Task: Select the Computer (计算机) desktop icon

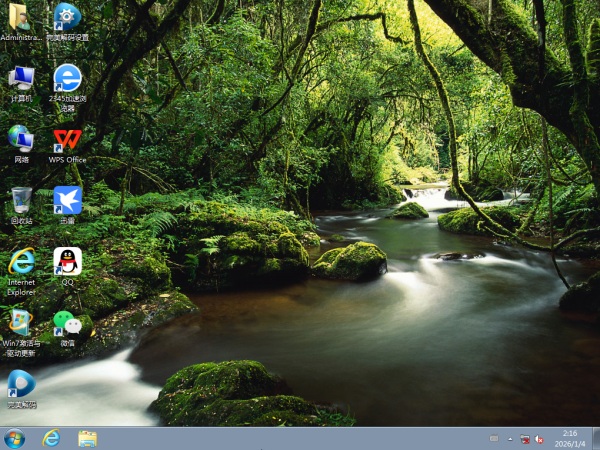Action: point(20,78)
